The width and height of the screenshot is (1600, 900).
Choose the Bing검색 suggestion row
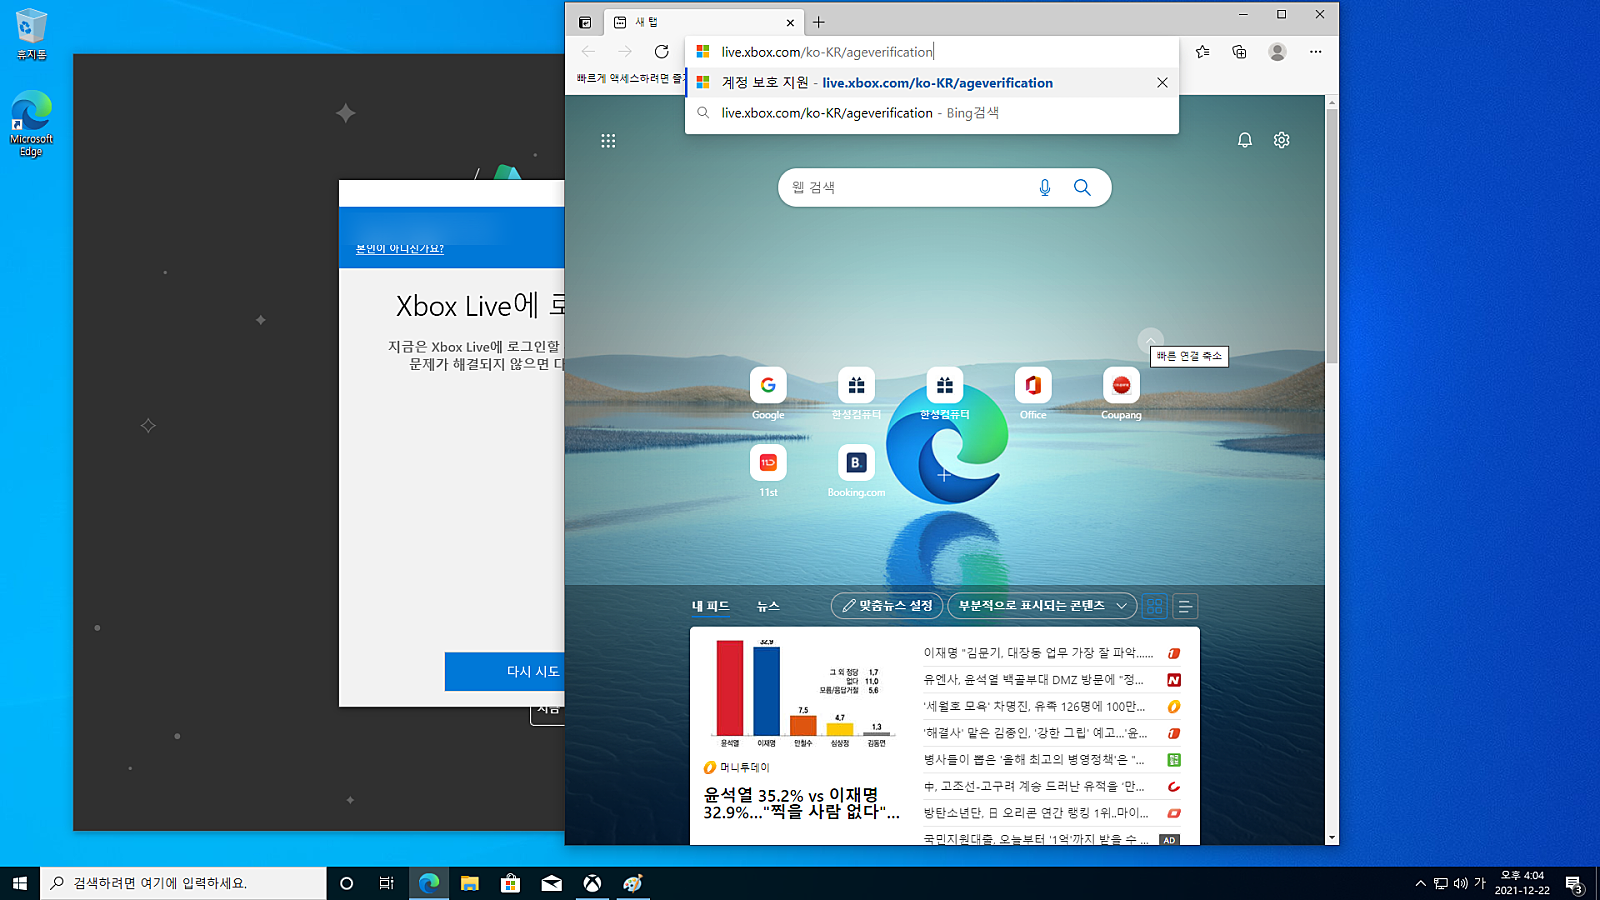click(x=932, y=113)
